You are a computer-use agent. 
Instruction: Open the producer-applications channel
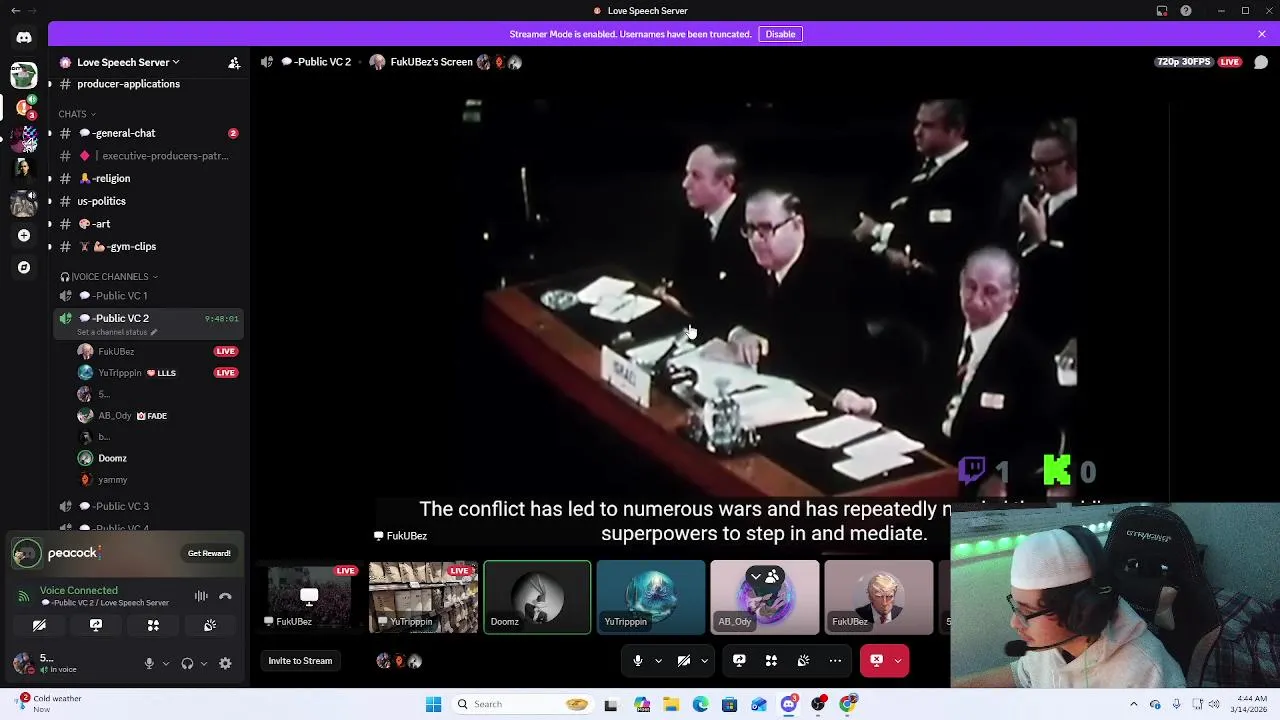pyautogui.click(x=150, y=84)
